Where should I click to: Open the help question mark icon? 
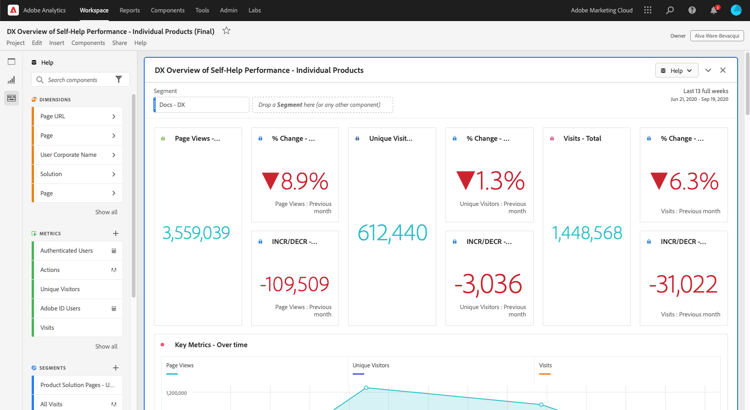[x=692, y=10]
